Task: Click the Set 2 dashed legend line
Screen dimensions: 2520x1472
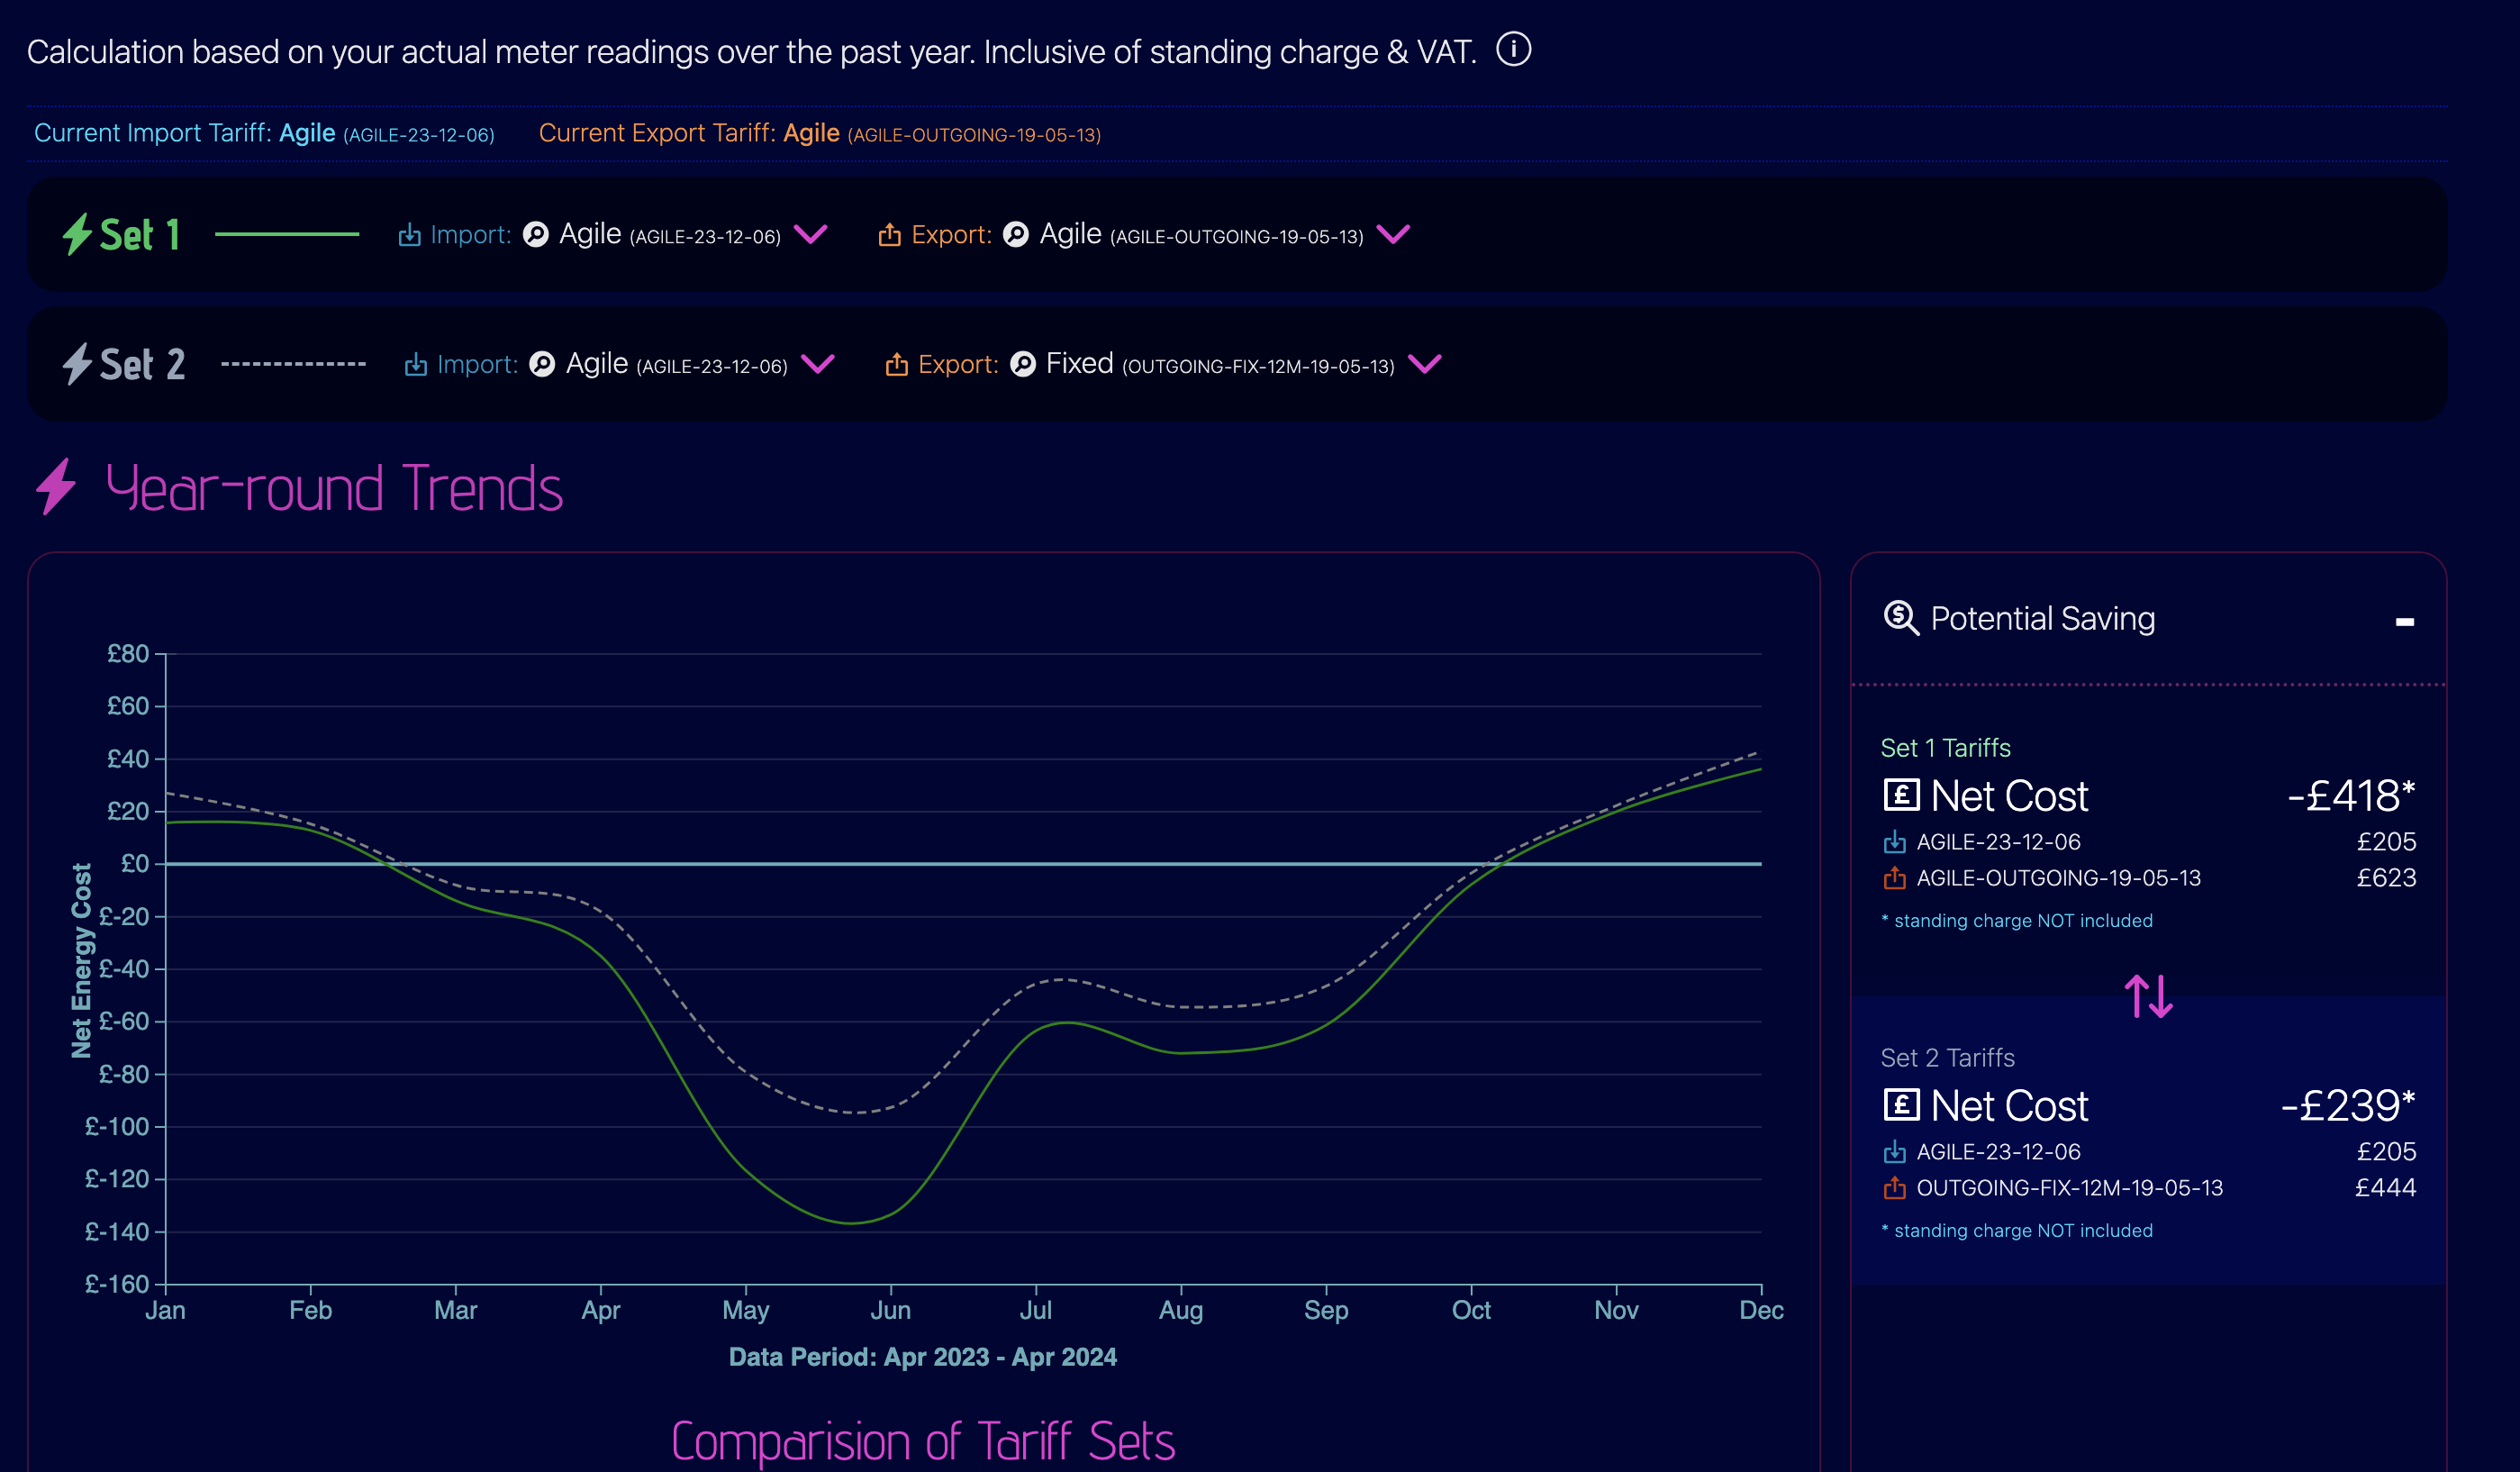Action: click(x=293, y=364)
